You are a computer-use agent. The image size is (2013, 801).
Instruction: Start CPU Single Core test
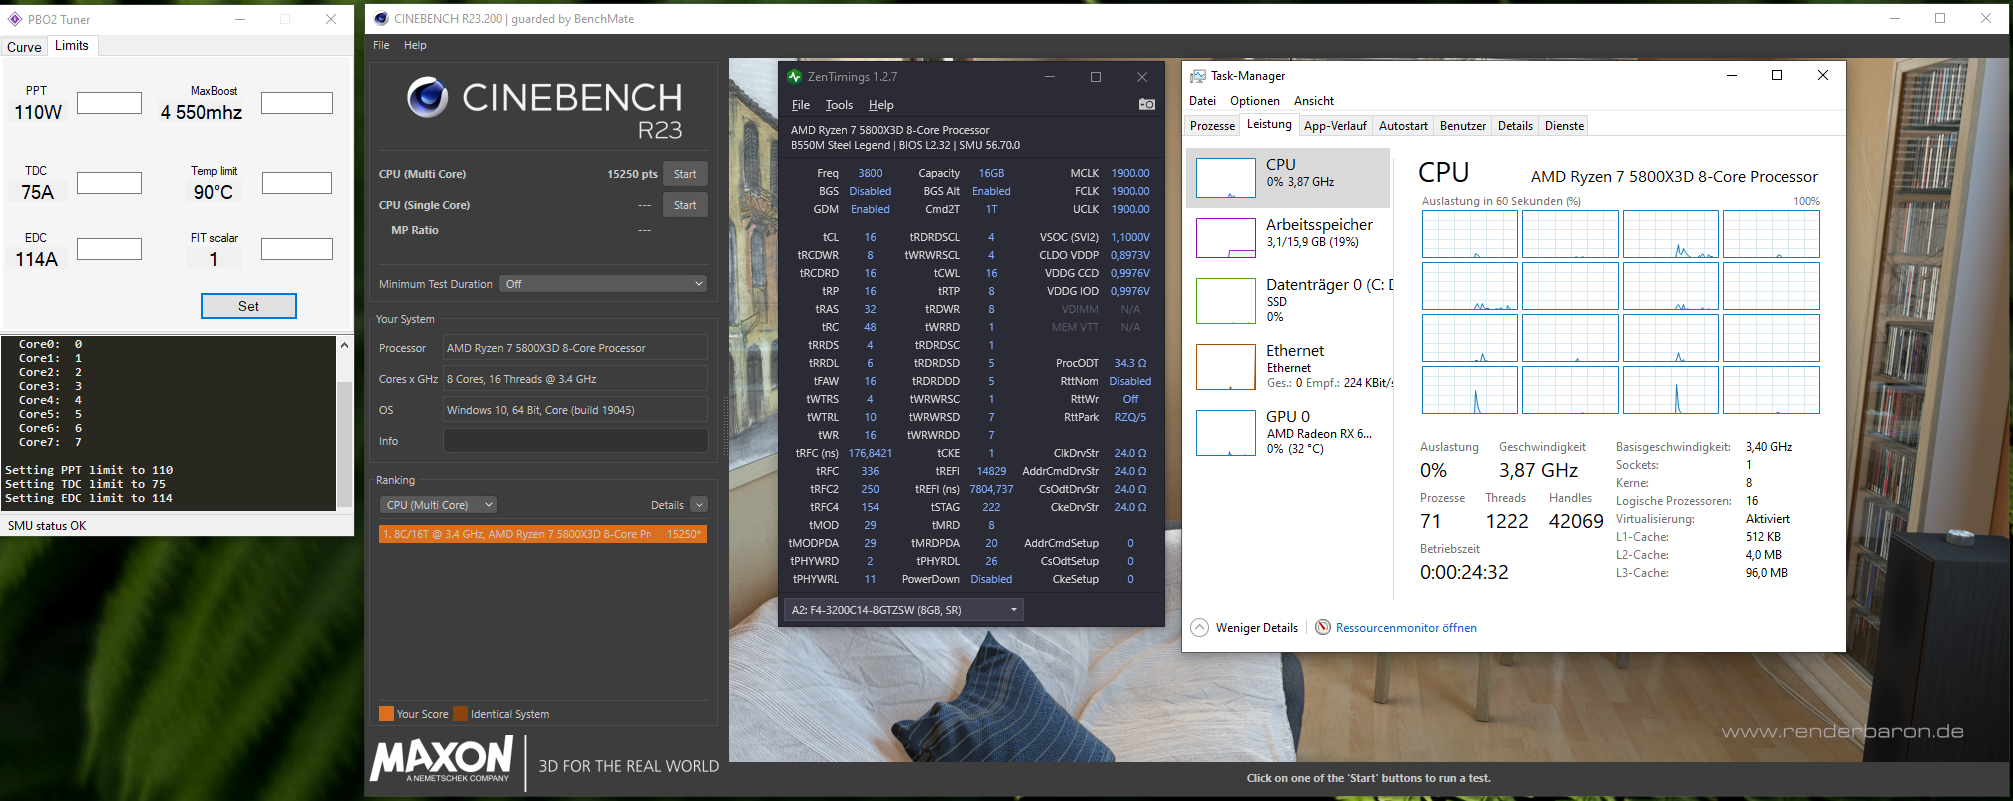[x=685, y=205]
